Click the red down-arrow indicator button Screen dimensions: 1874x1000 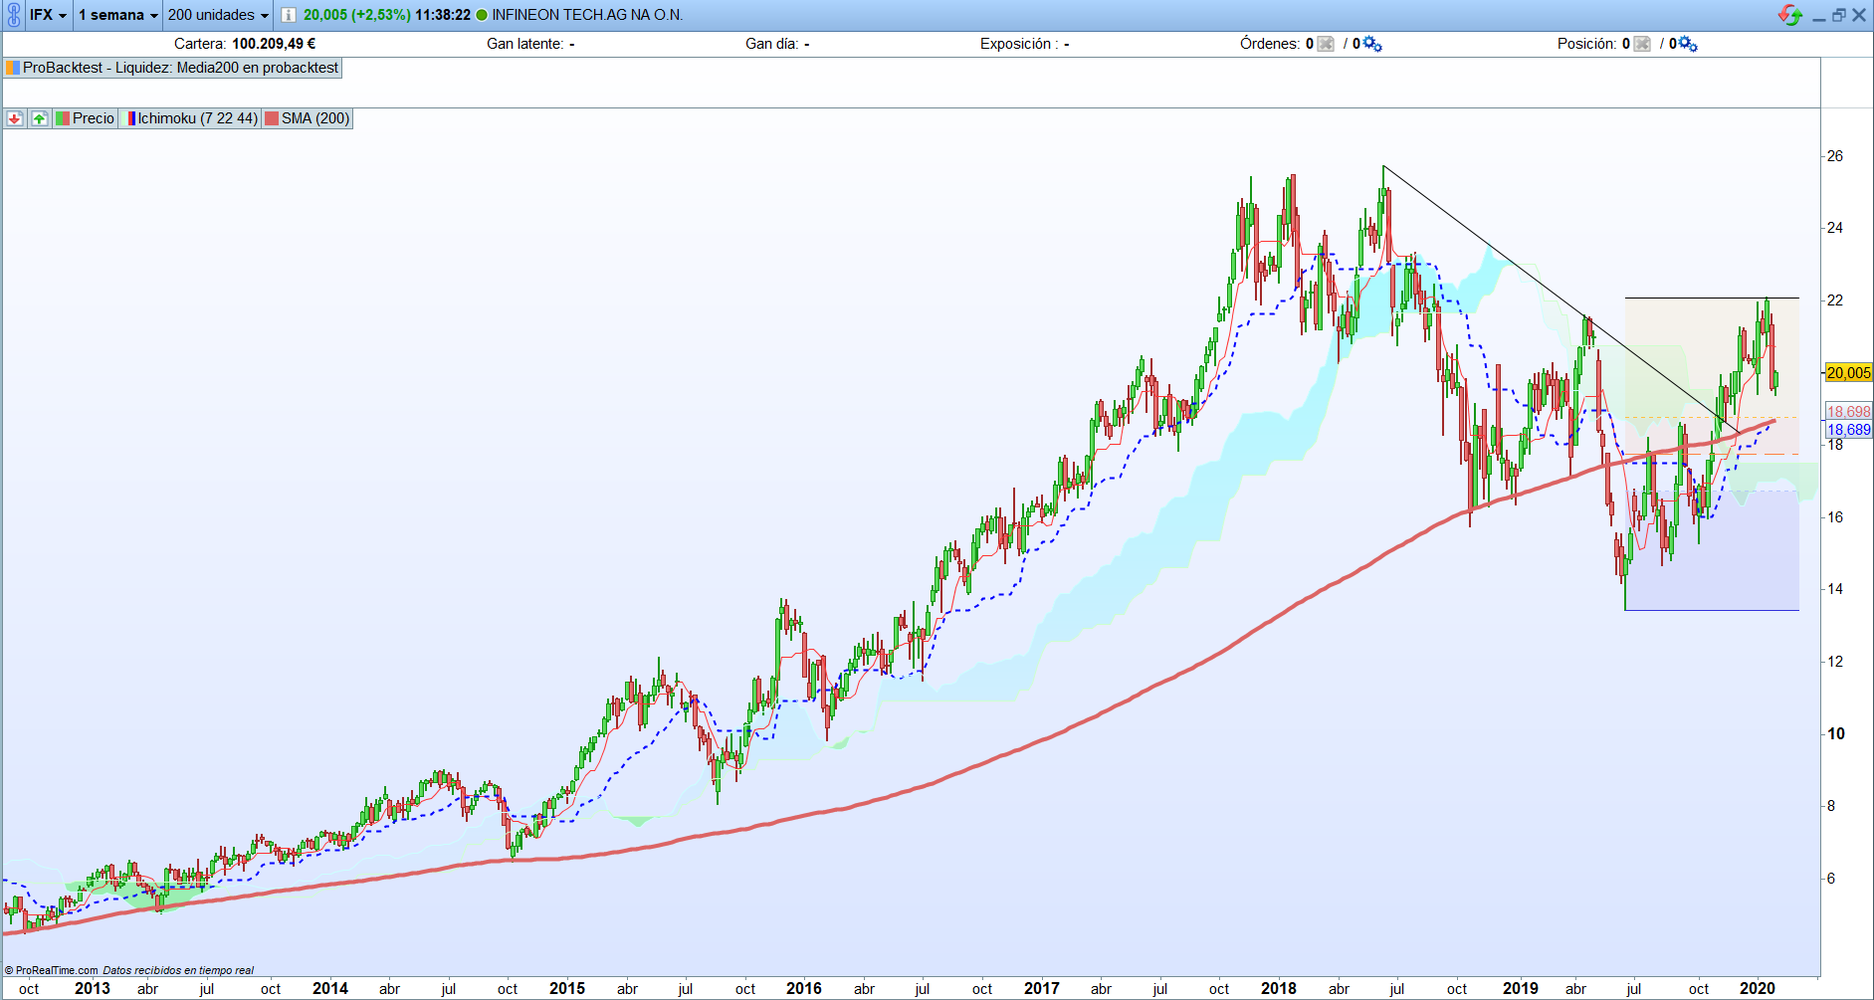click(x=14, y=118)
